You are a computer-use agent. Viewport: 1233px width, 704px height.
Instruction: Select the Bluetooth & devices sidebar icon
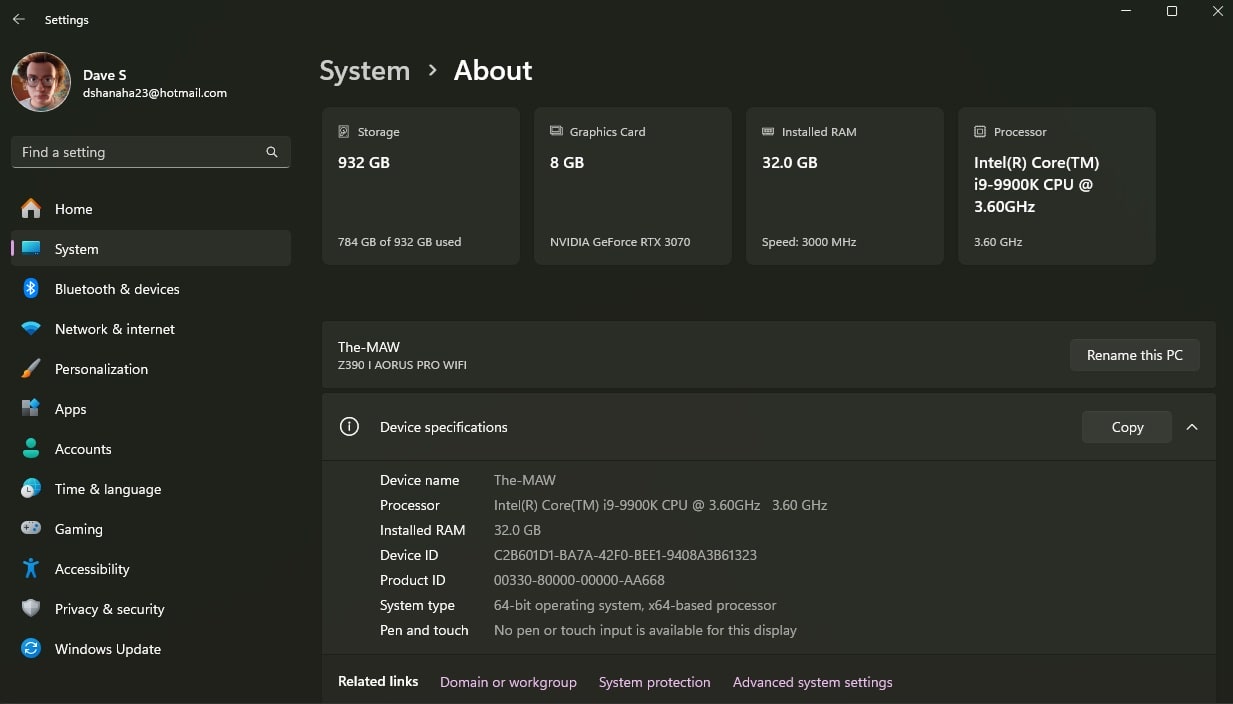point(33,289)
